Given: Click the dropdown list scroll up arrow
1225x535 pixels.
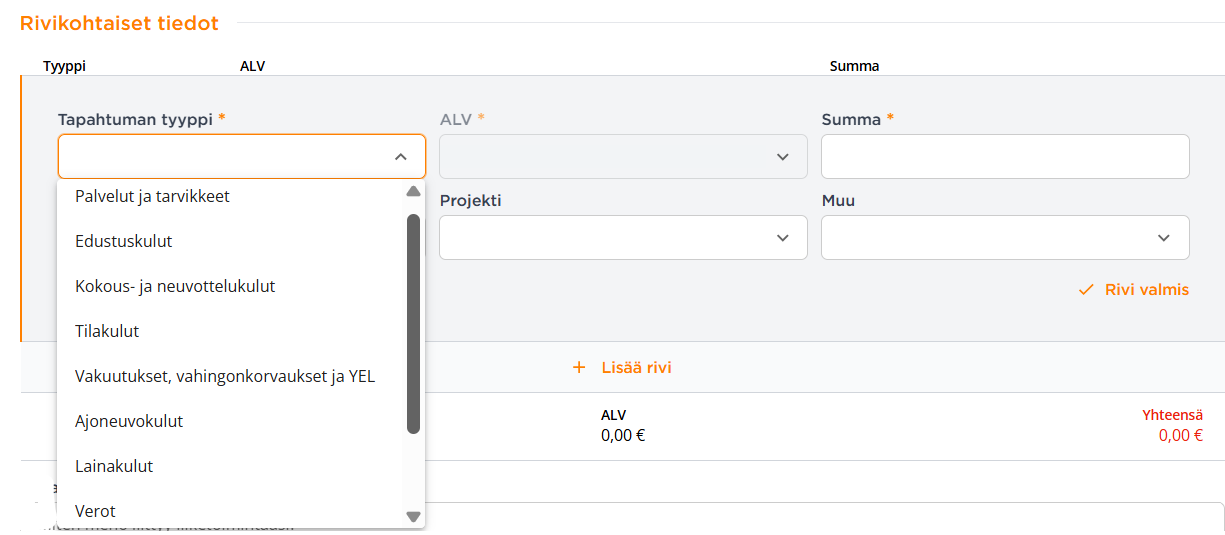Looking at the screenshot, I should click(x=413, y=192).
